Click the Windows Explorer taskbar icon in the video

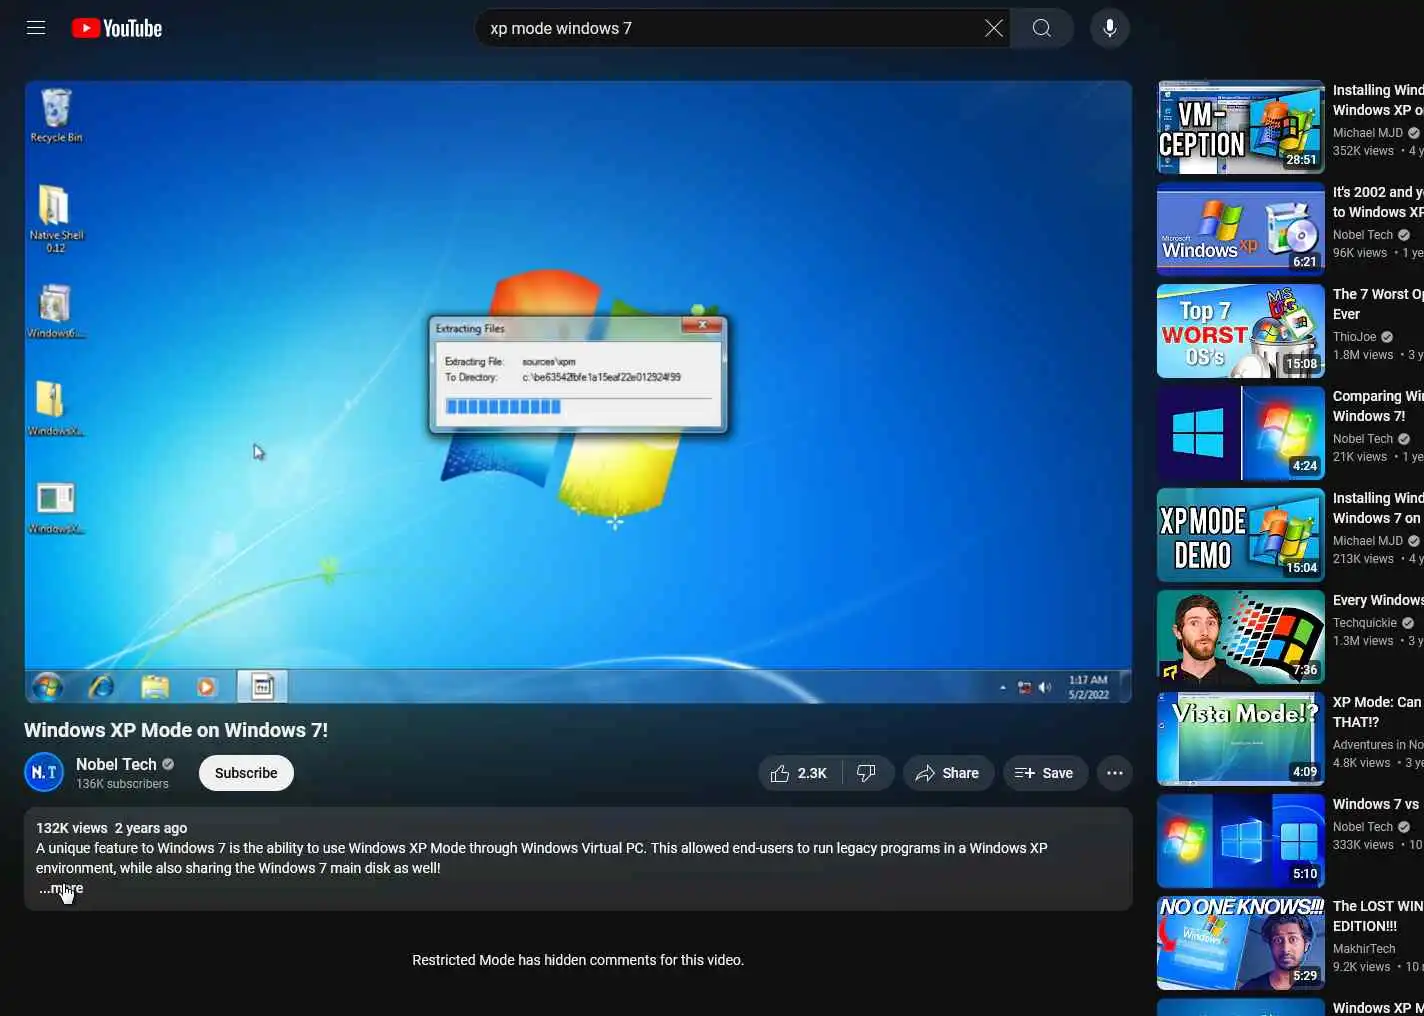click(154, 687)
